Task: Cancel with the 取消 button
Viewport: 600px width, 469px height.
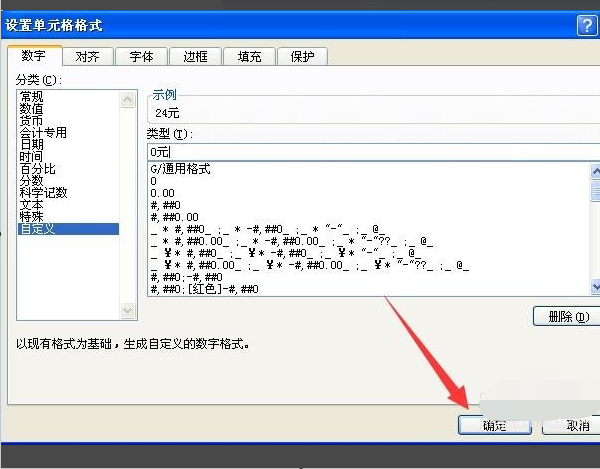Action: click(571, 425)
